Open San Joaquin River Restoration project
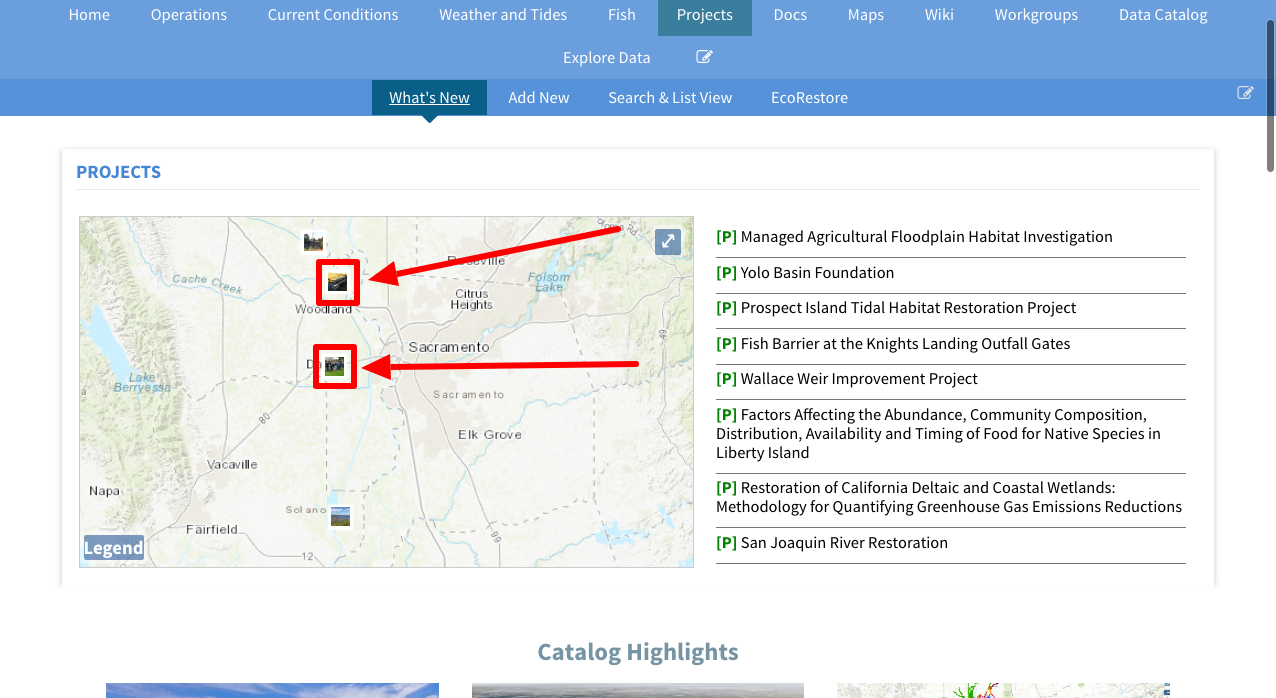Screen dimensions: 1276x698 (843, 543)
